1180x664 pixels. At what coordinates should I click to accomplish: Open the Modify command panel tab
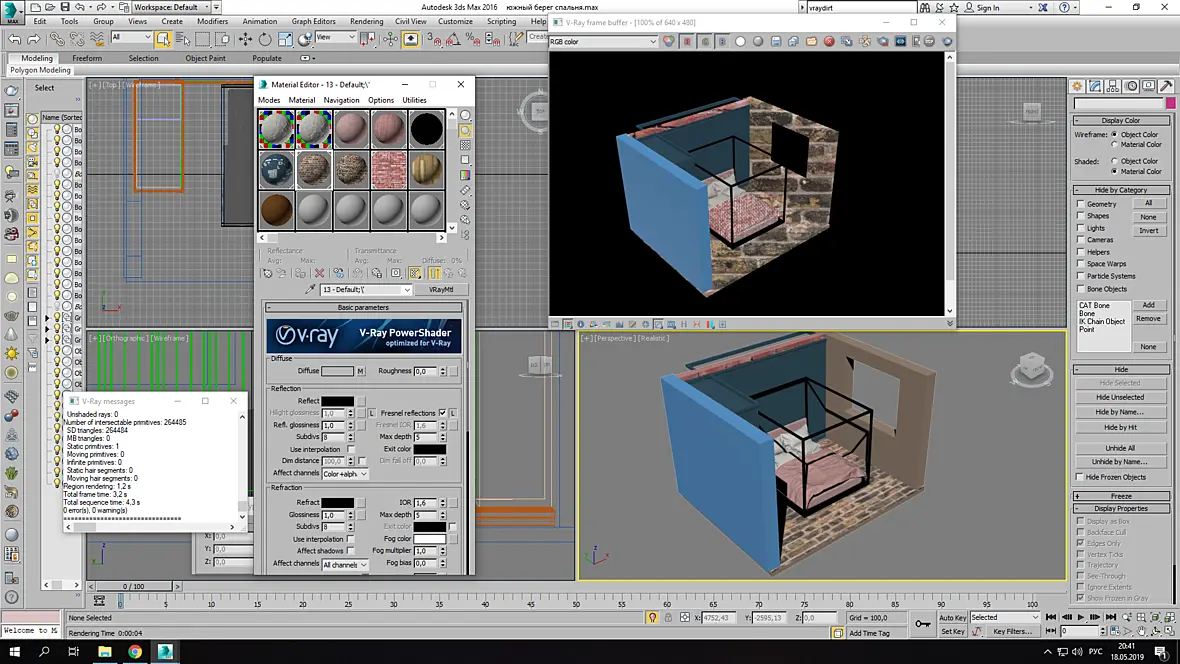[1095, 87]
